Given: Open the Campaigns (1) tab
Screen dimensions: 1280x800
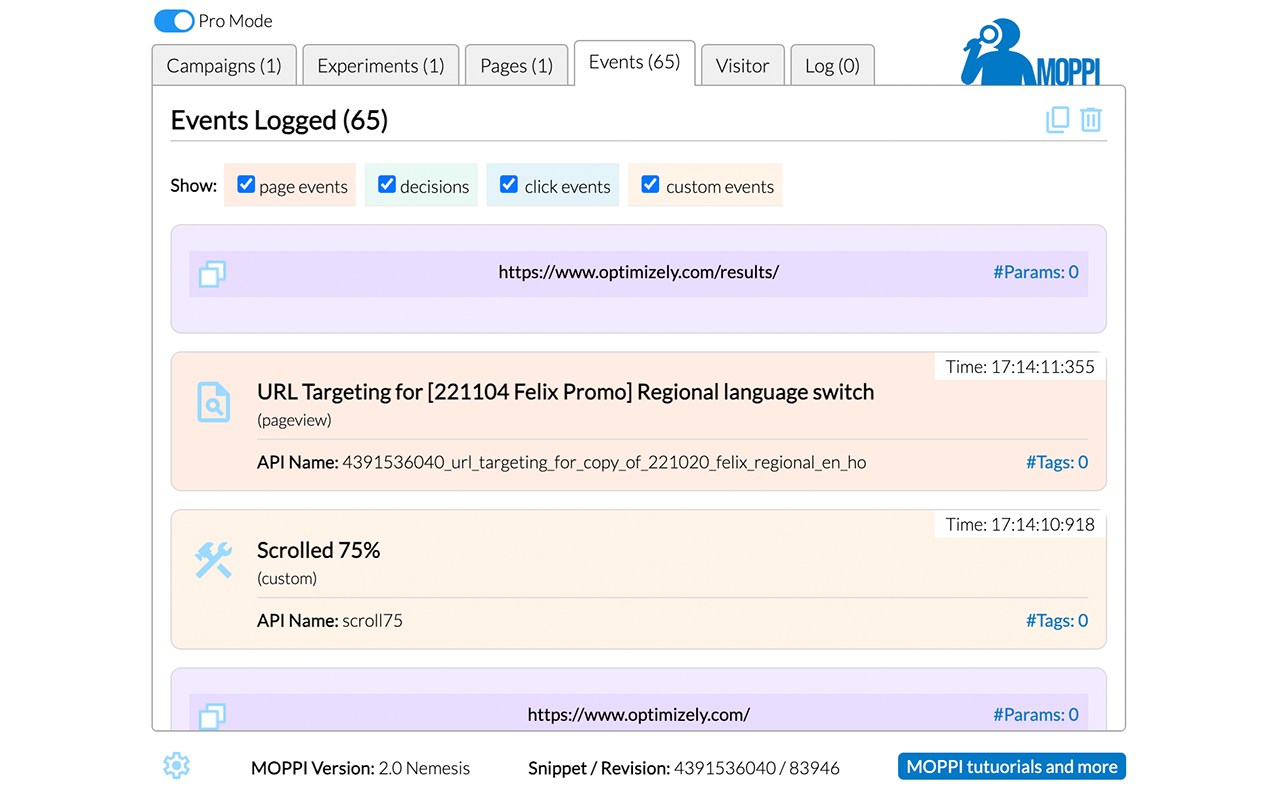Looking at the screenshot, I should point(224,66).
